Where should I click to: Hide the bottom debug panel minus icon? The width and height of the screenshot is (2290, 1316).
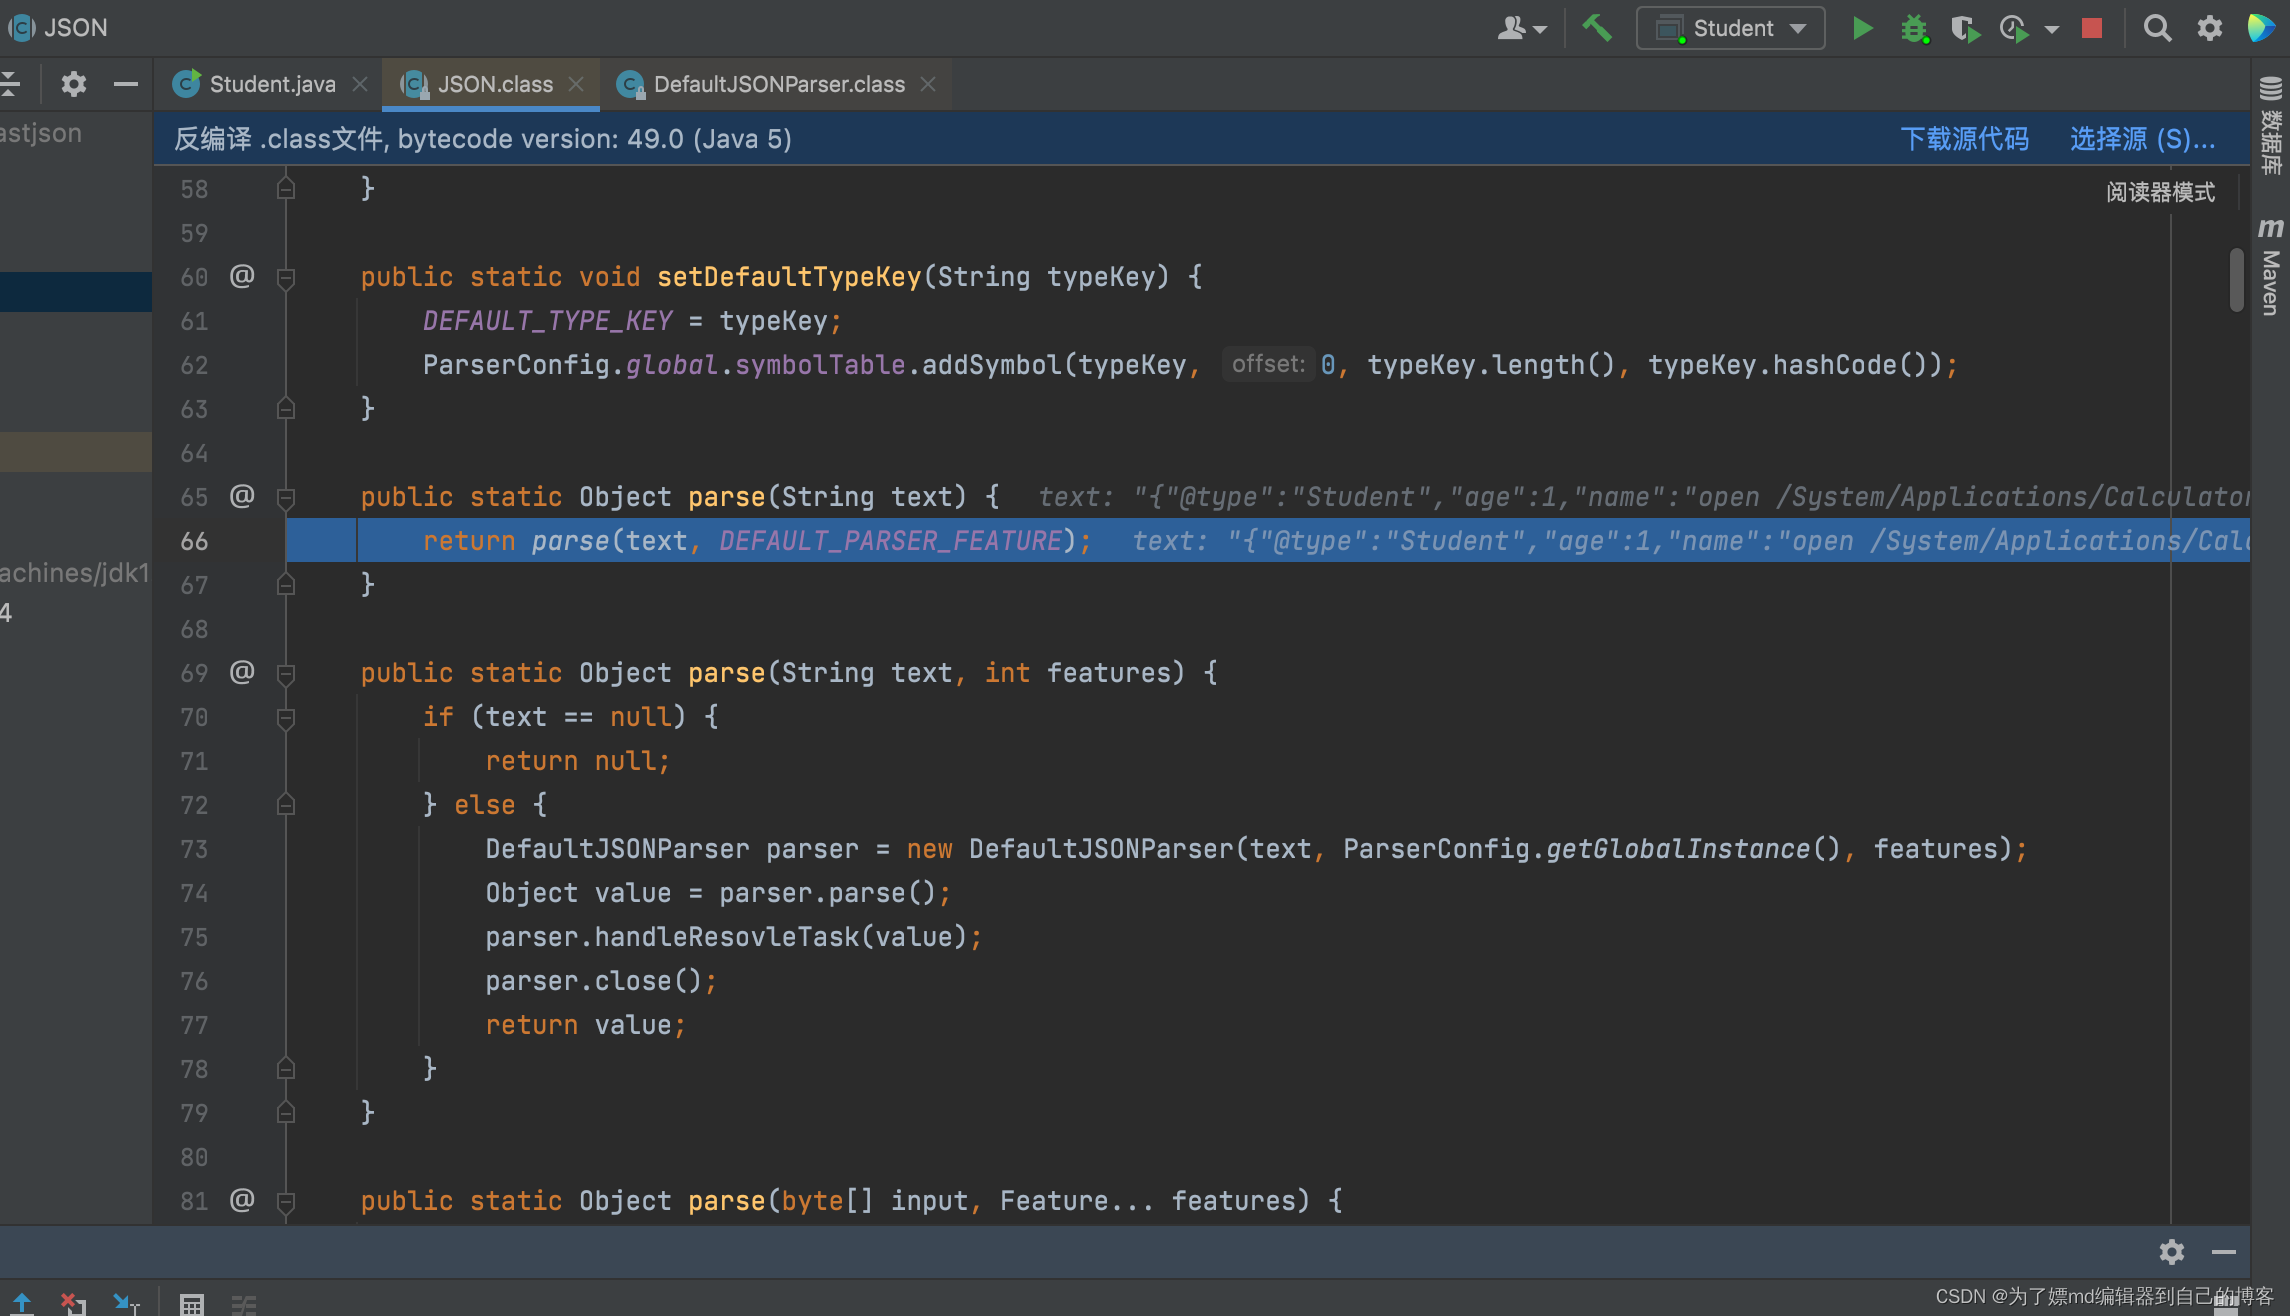pyautogui.click(x=2224, y=1252)
